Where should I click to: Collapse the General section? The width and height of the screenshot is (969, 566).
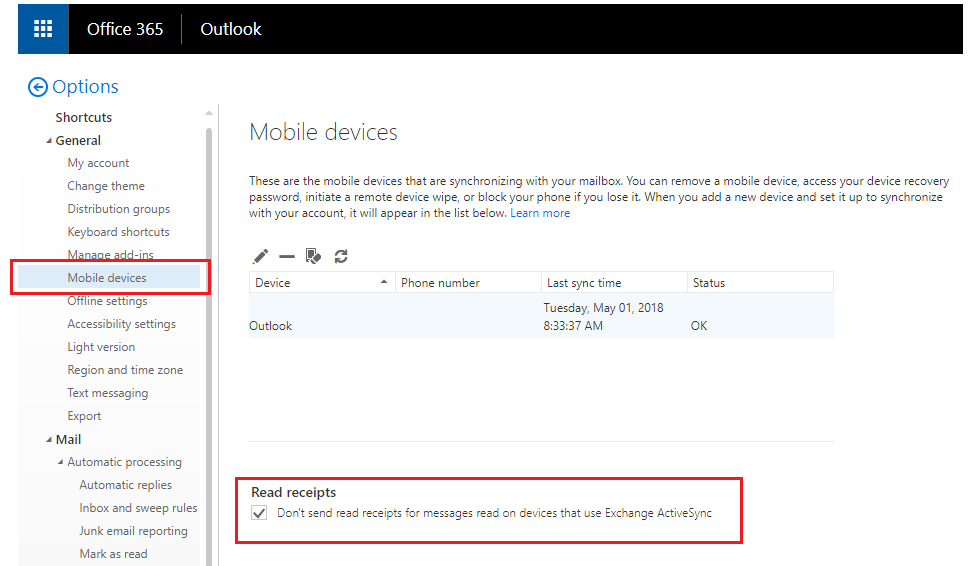click(x=49, y=141)
